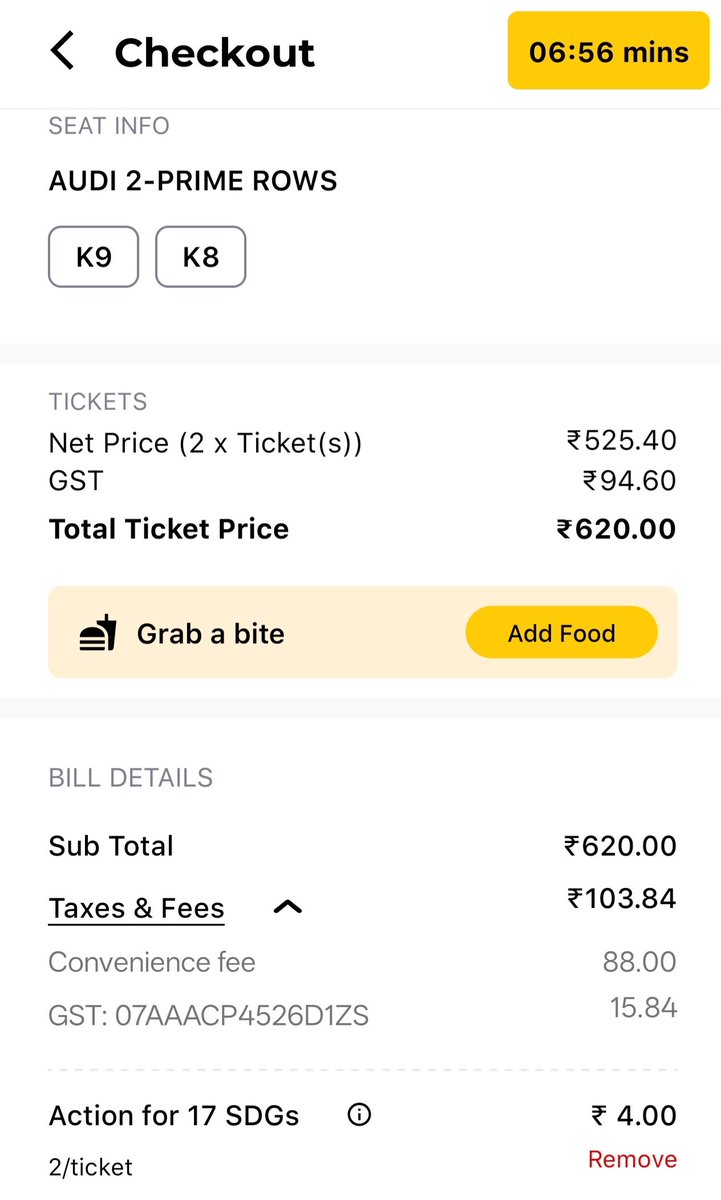Screen dimensions: 721x1200
Task: Select seat chip K9
Action: pyautogui.click(x=94, y=257)
